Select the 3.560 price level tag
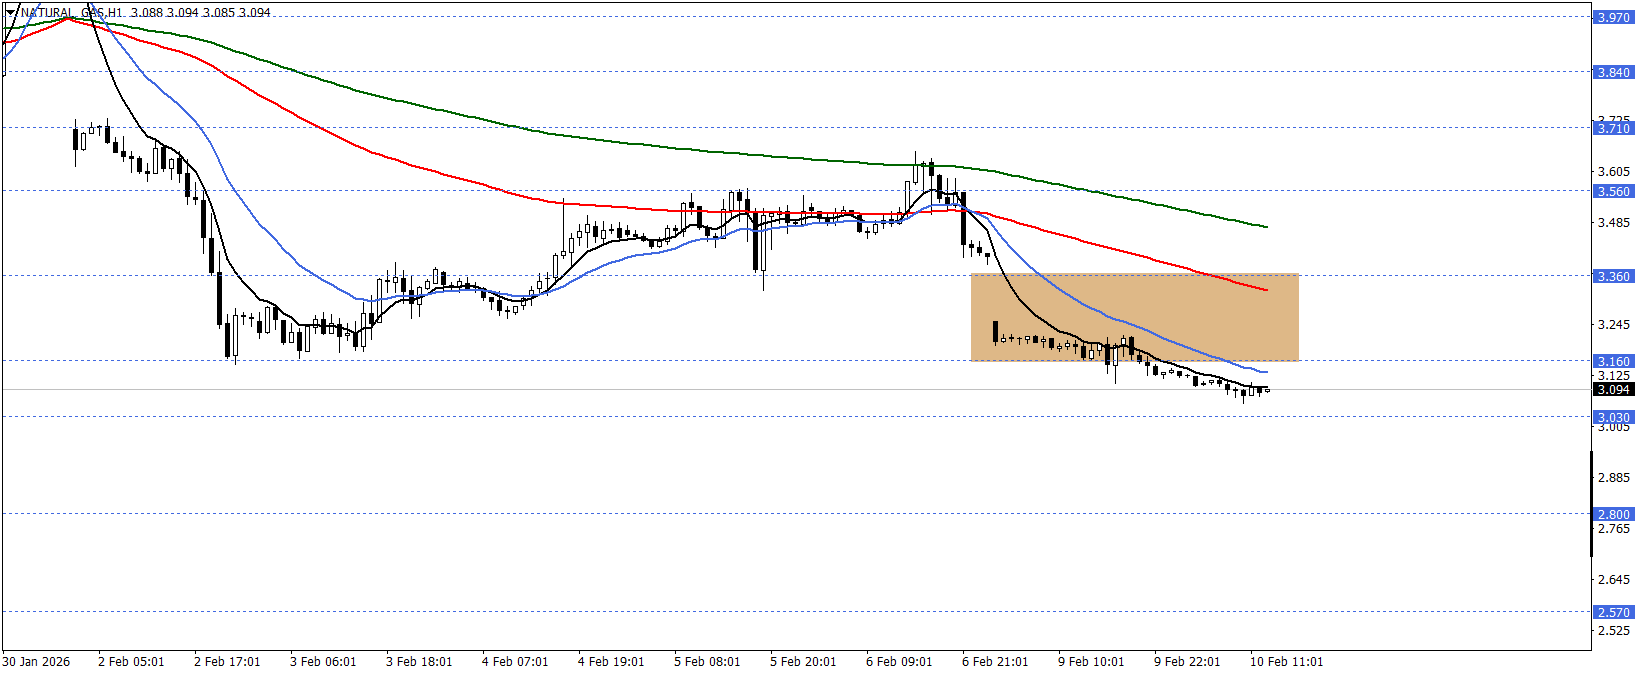 coord(1612,191)
